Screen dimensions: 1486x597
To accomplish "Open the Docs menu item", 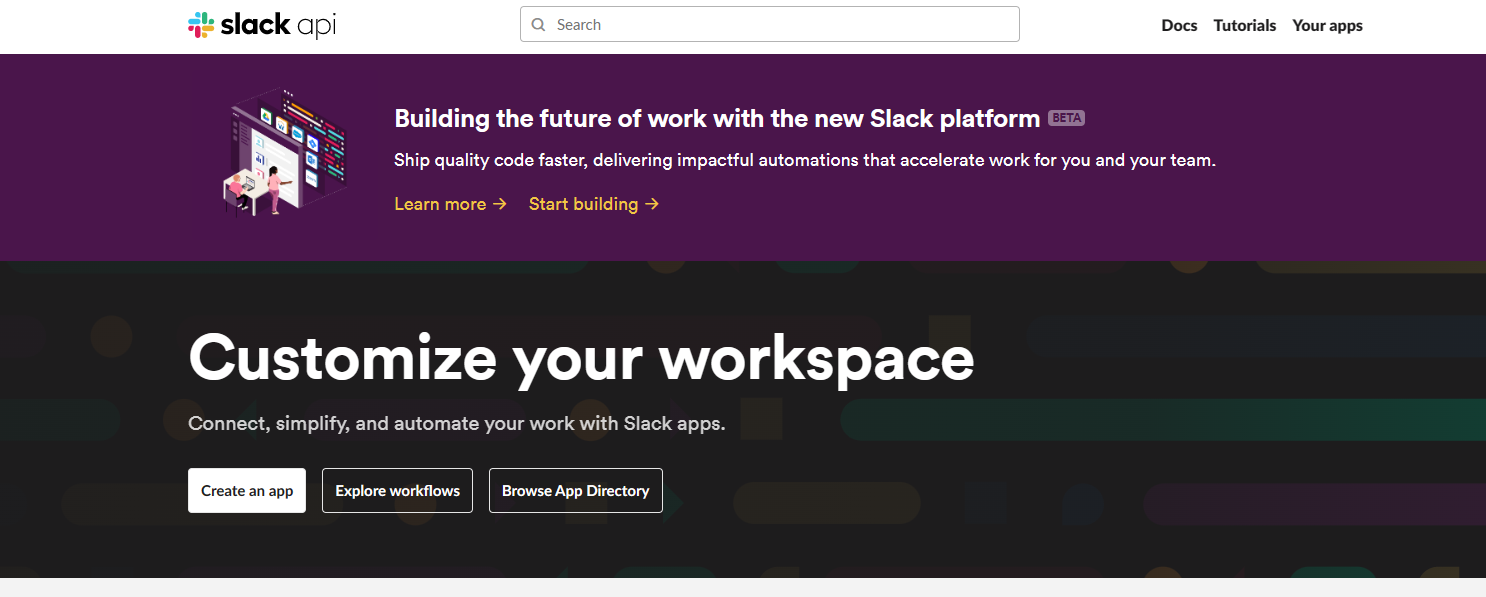I will pos(1179,26).
